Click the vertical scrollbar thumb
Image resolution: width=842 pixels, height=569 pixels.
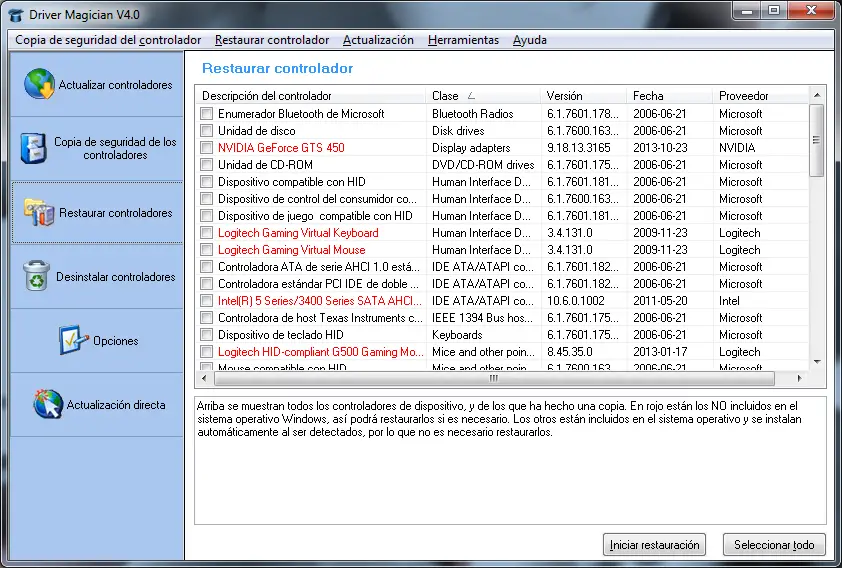point(817,140)
